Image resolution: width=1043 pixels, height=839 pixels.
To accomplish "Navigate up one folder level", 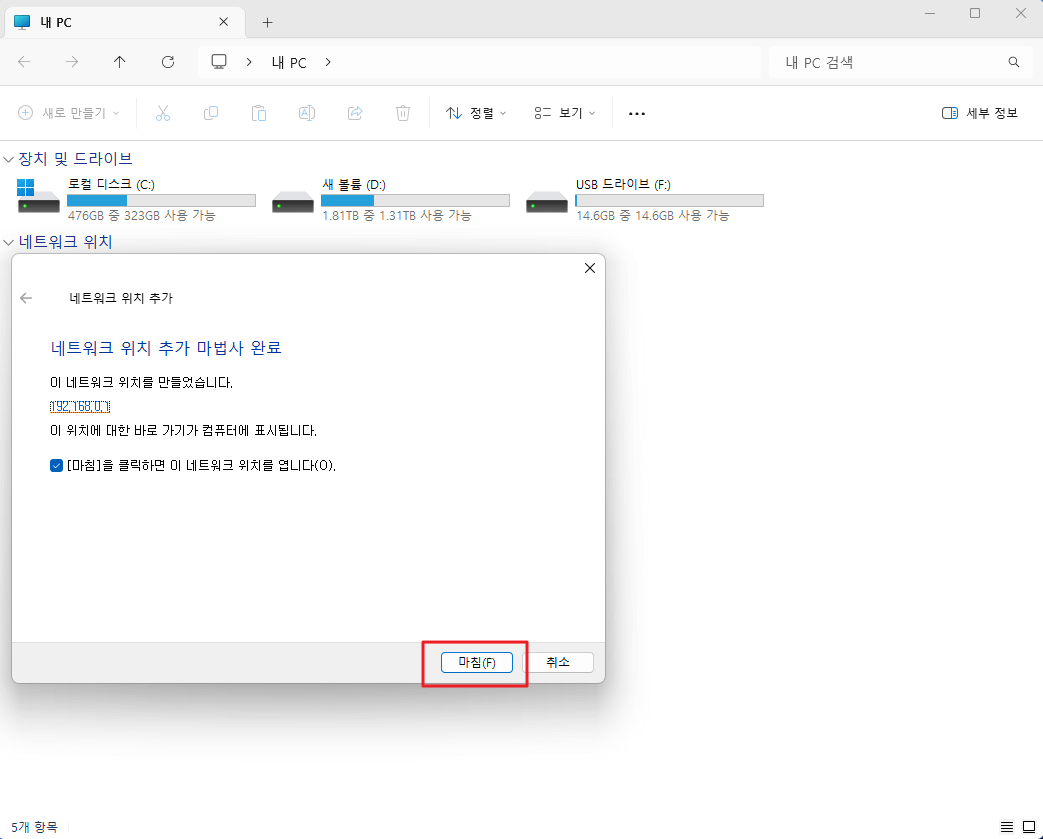I will point(119,62).
